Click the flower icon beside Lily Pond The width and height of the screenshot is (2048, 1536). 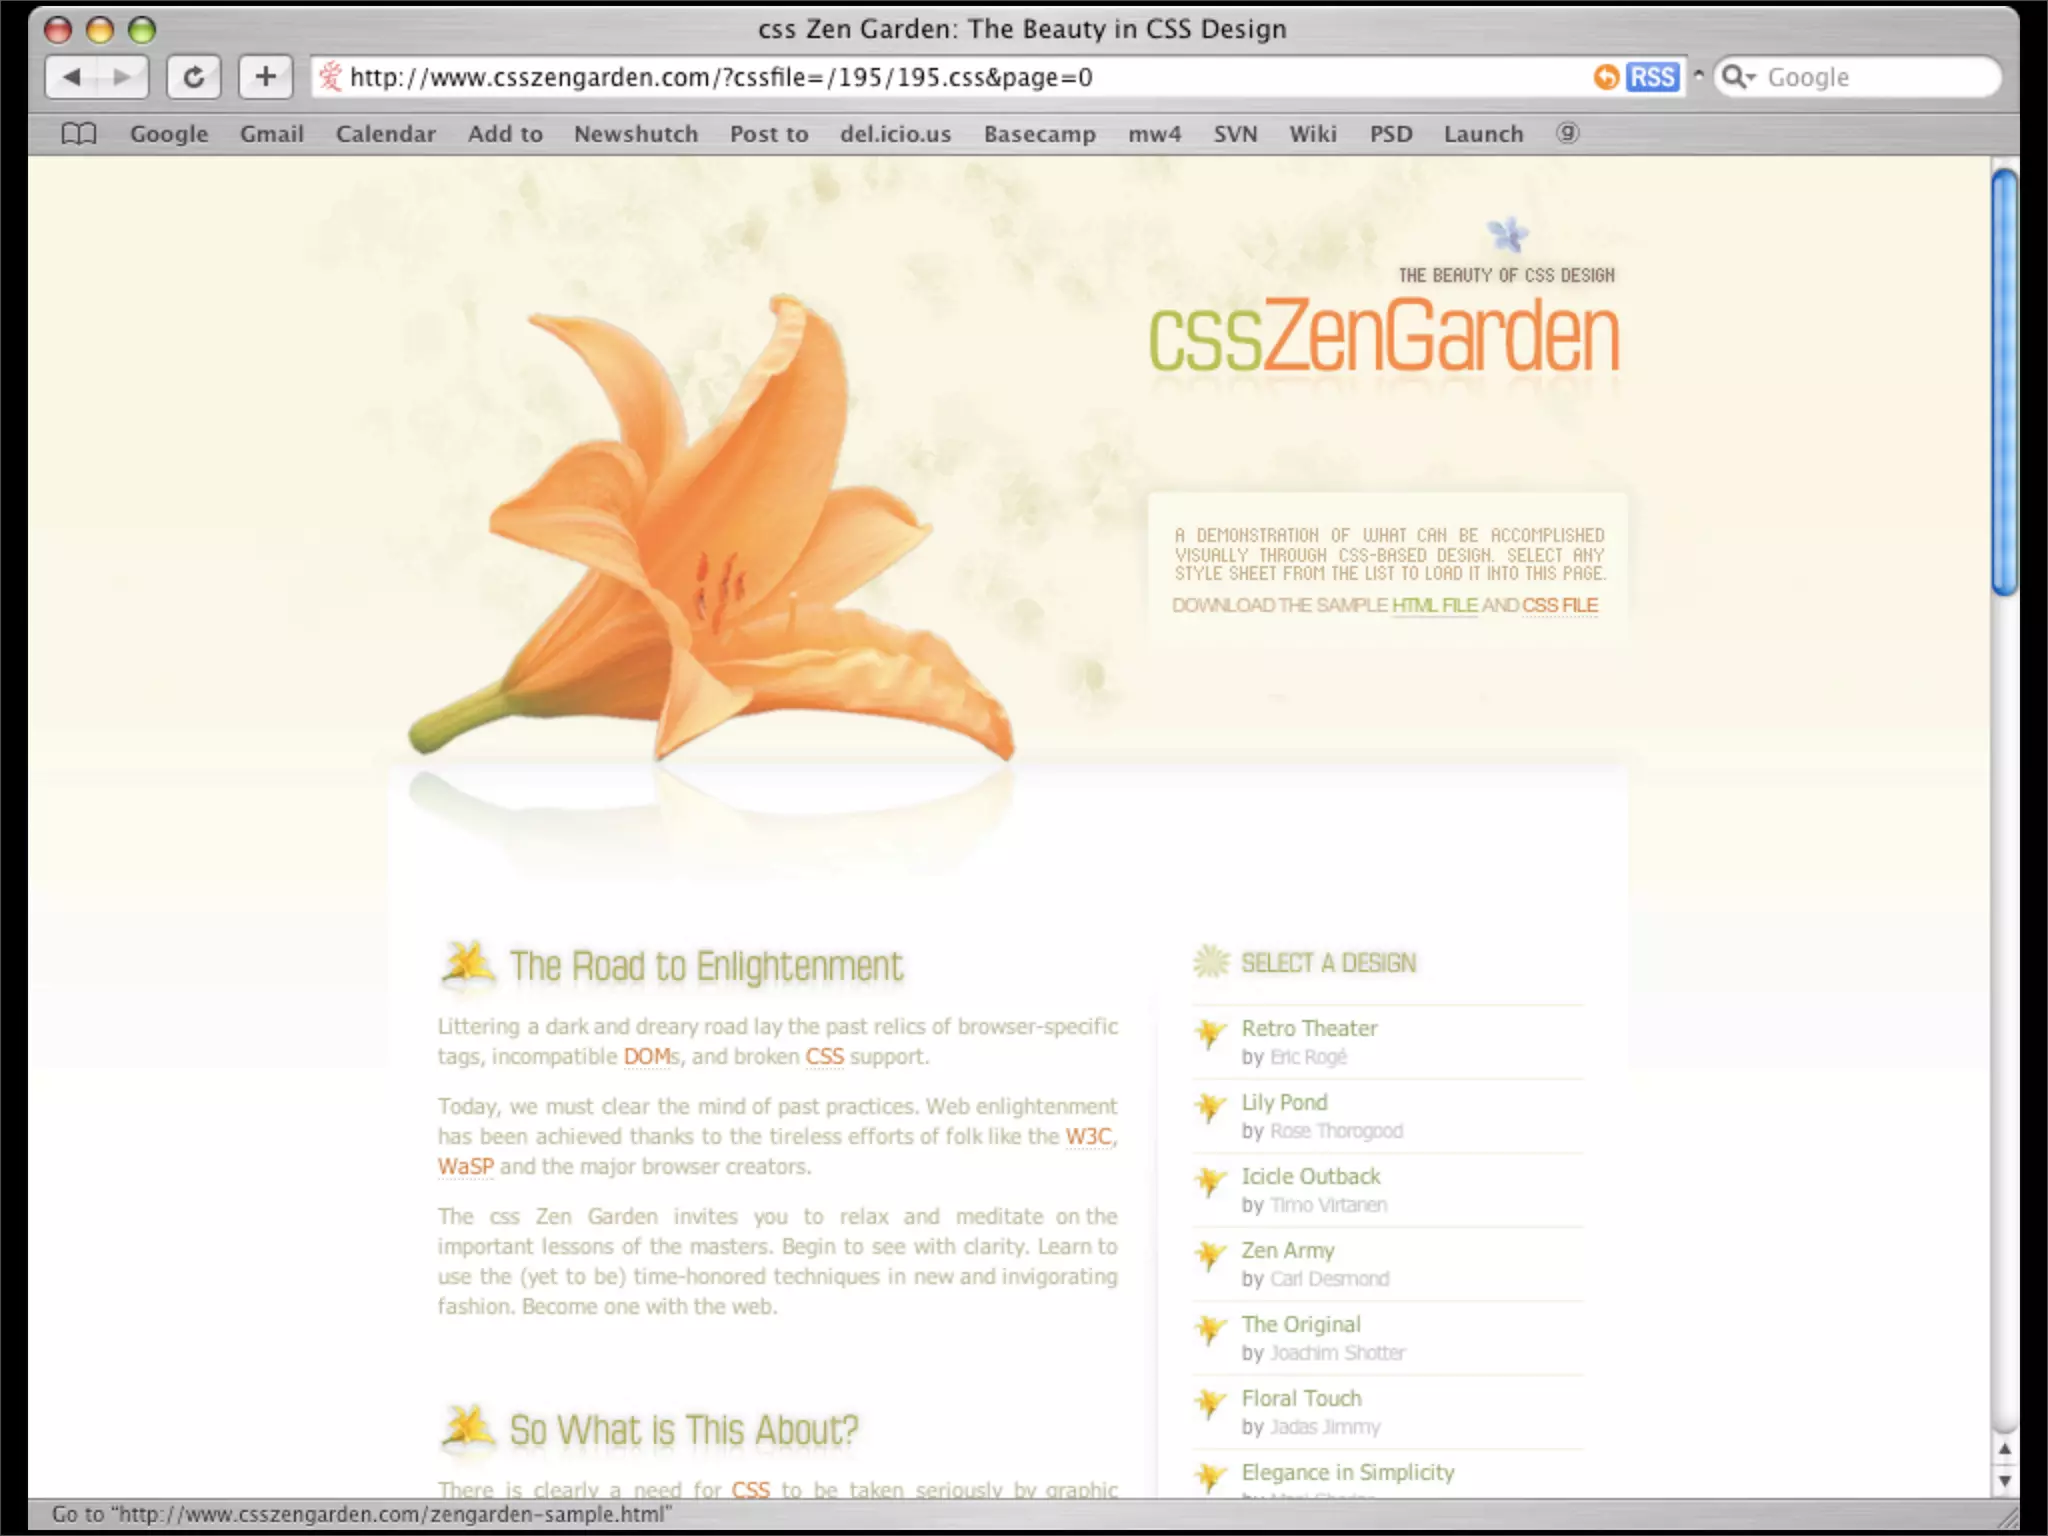[1210, 1109]
